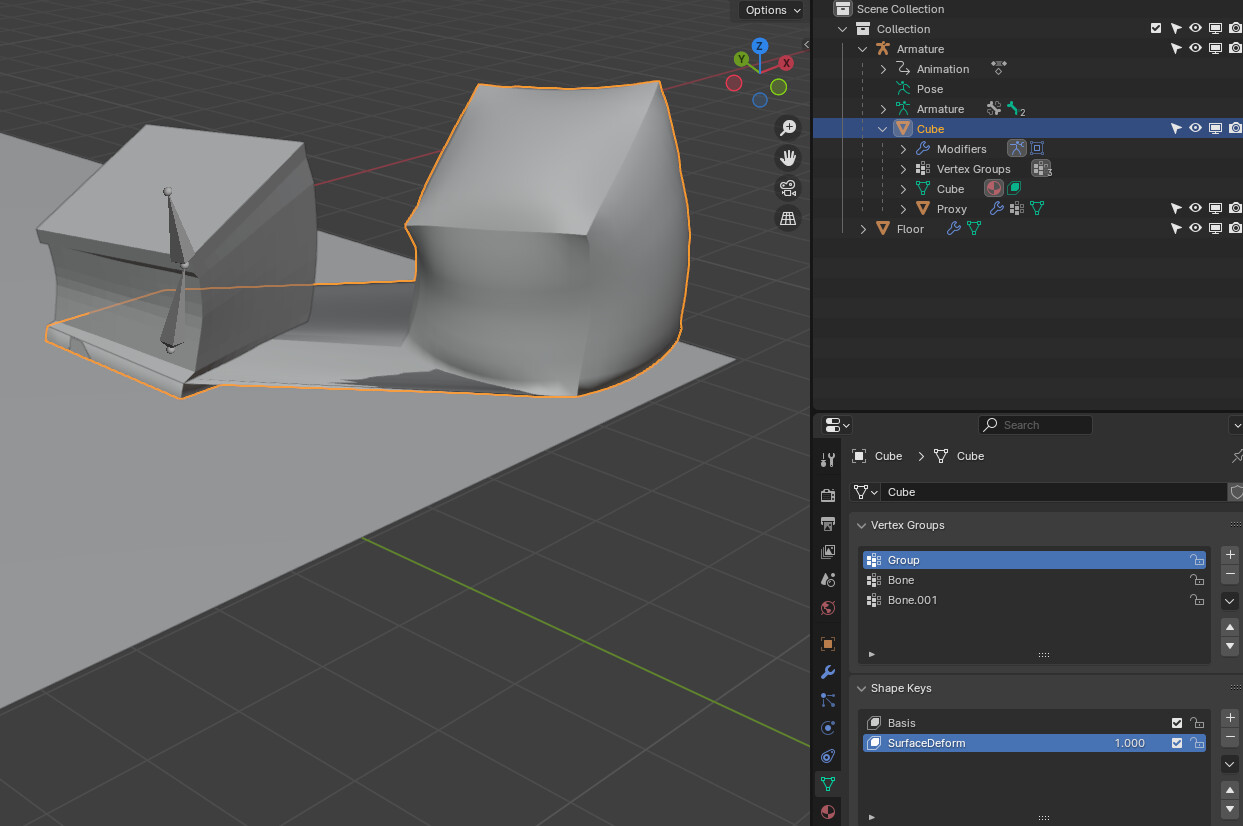1243x826 pixels.
Task: Move shape key down in list
Action: (x=1231, y=809)
